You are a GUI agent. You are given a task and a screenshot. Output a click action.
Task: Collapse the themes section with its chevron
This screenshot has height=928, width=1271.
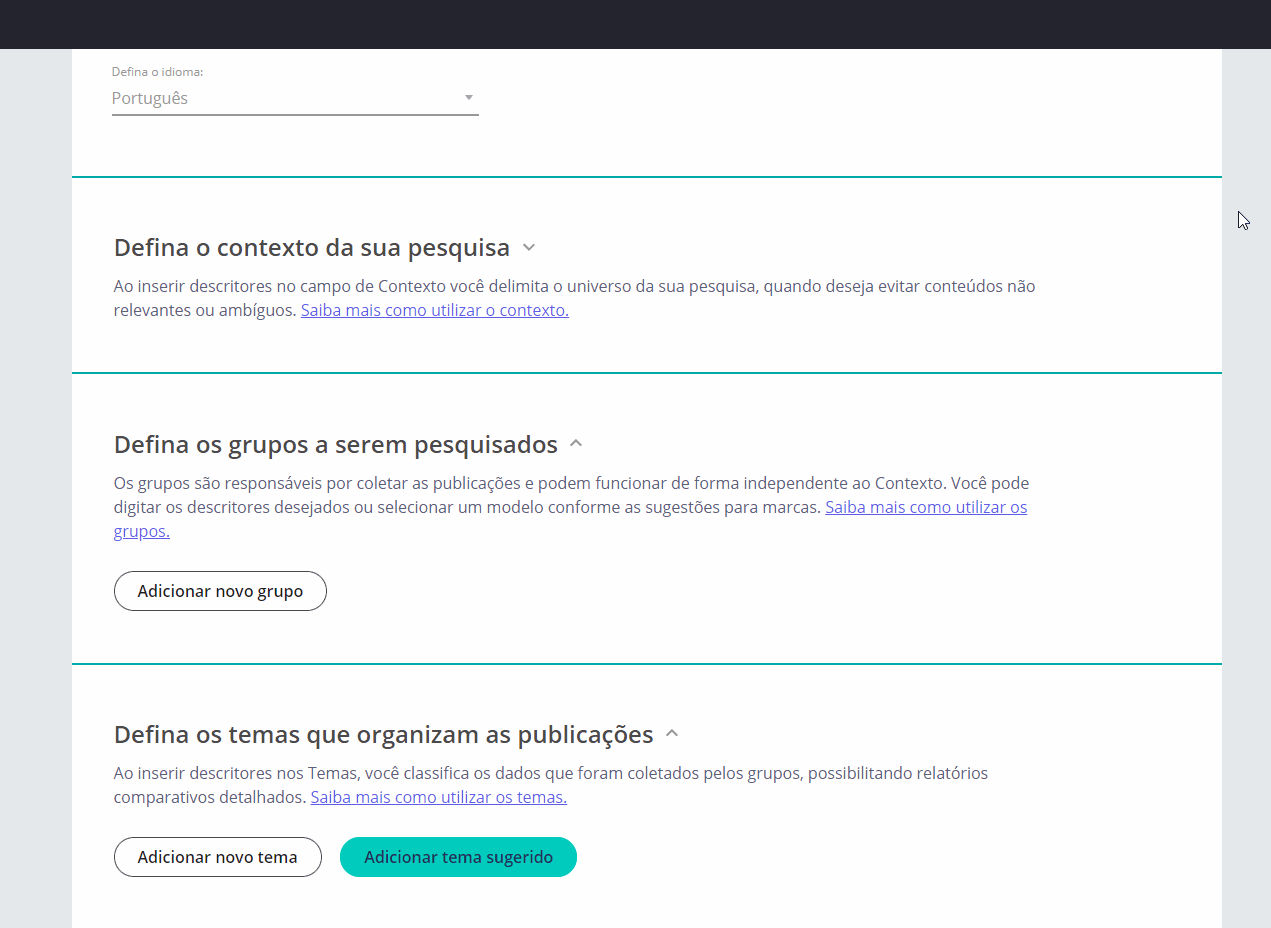coord(672,734)
